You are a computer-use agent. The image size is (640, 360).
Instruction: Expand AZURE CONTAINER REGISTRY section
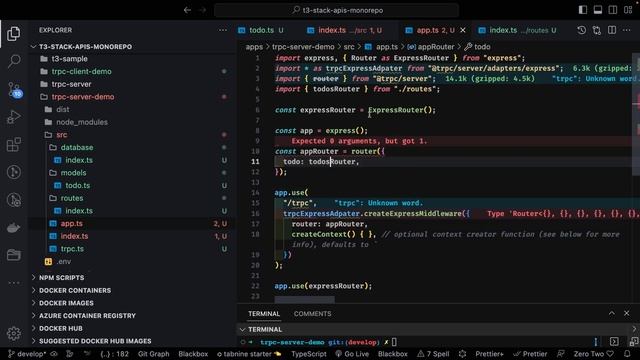pyautogui.click(x=87, y=316)
